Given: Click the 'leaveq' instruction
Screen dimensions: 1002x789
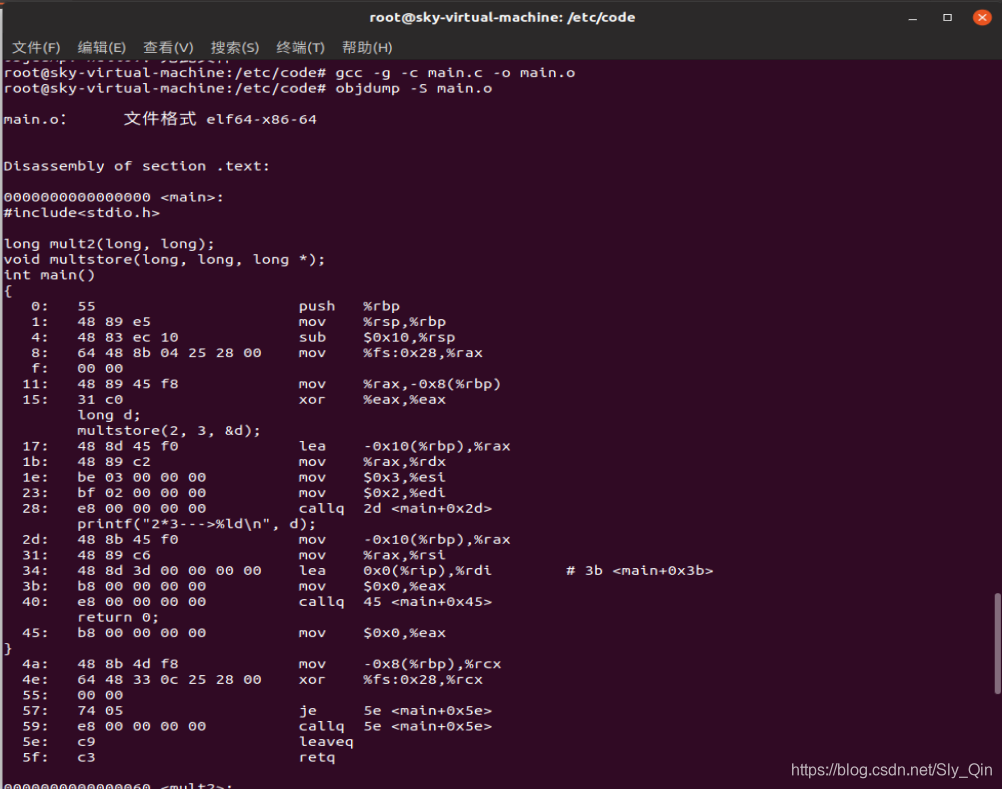Looking at the screenshot, I should (x=326, y=742).
